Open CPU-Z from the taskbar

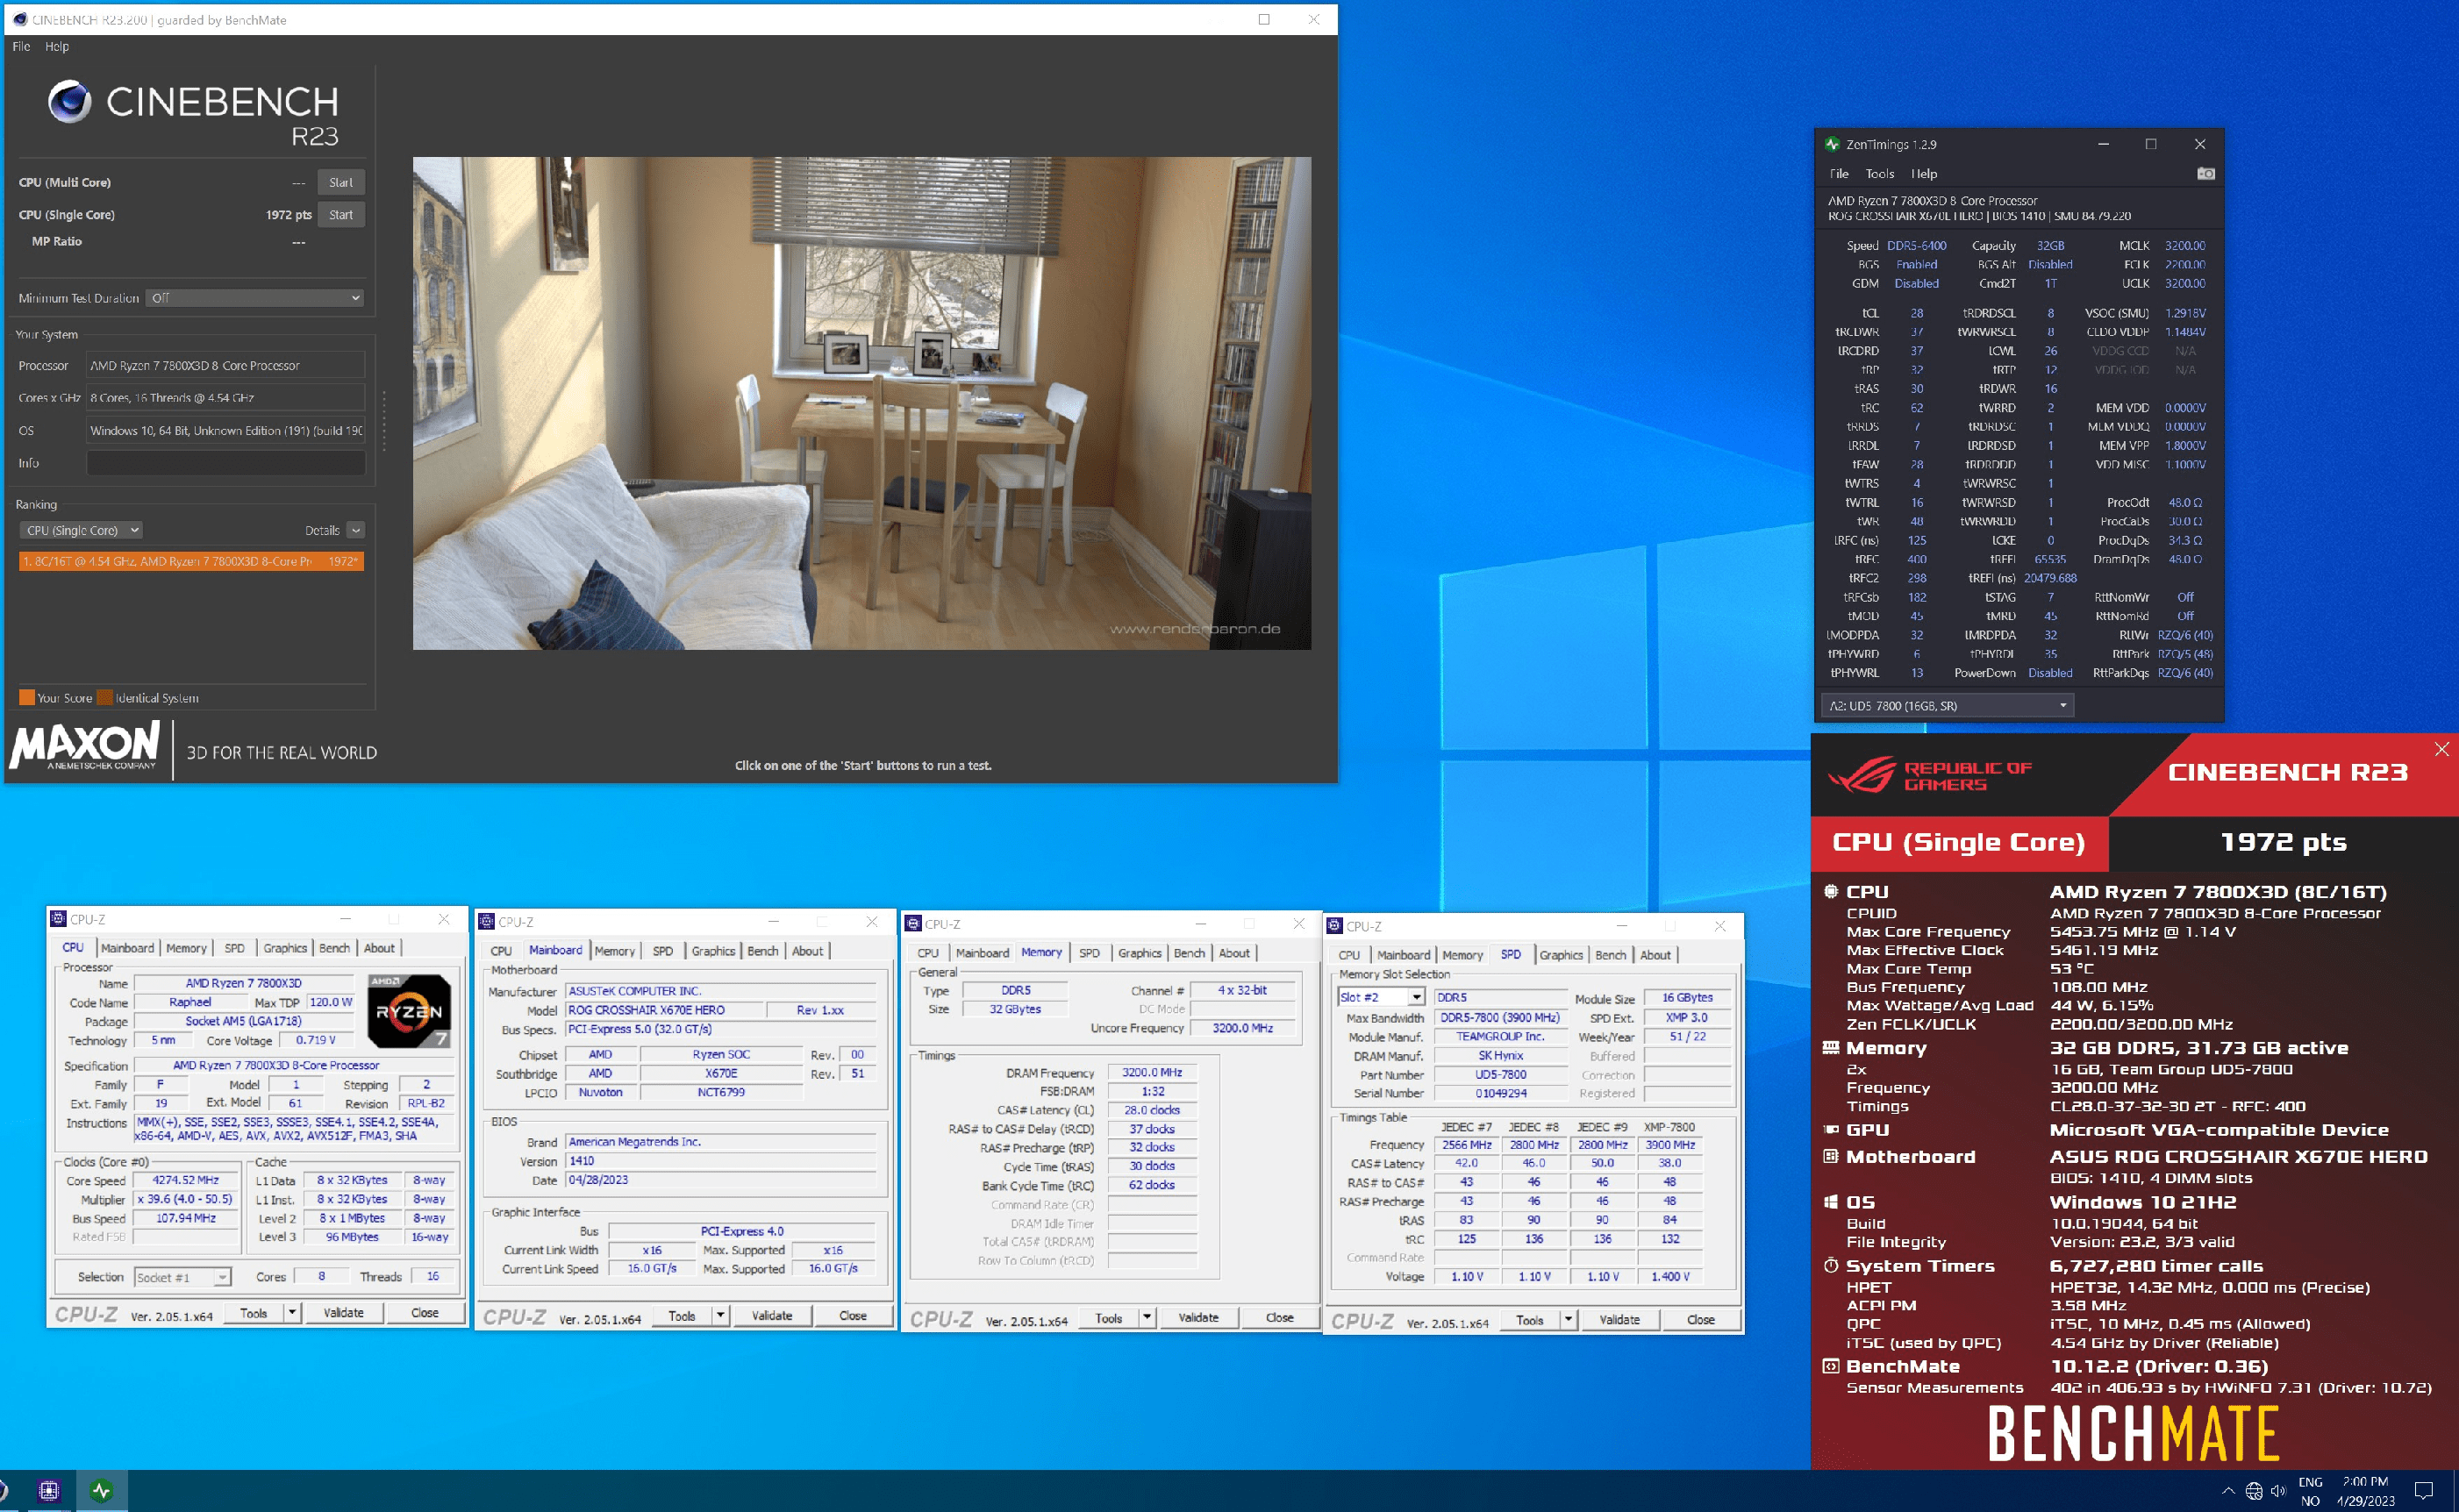point(48,1491)
